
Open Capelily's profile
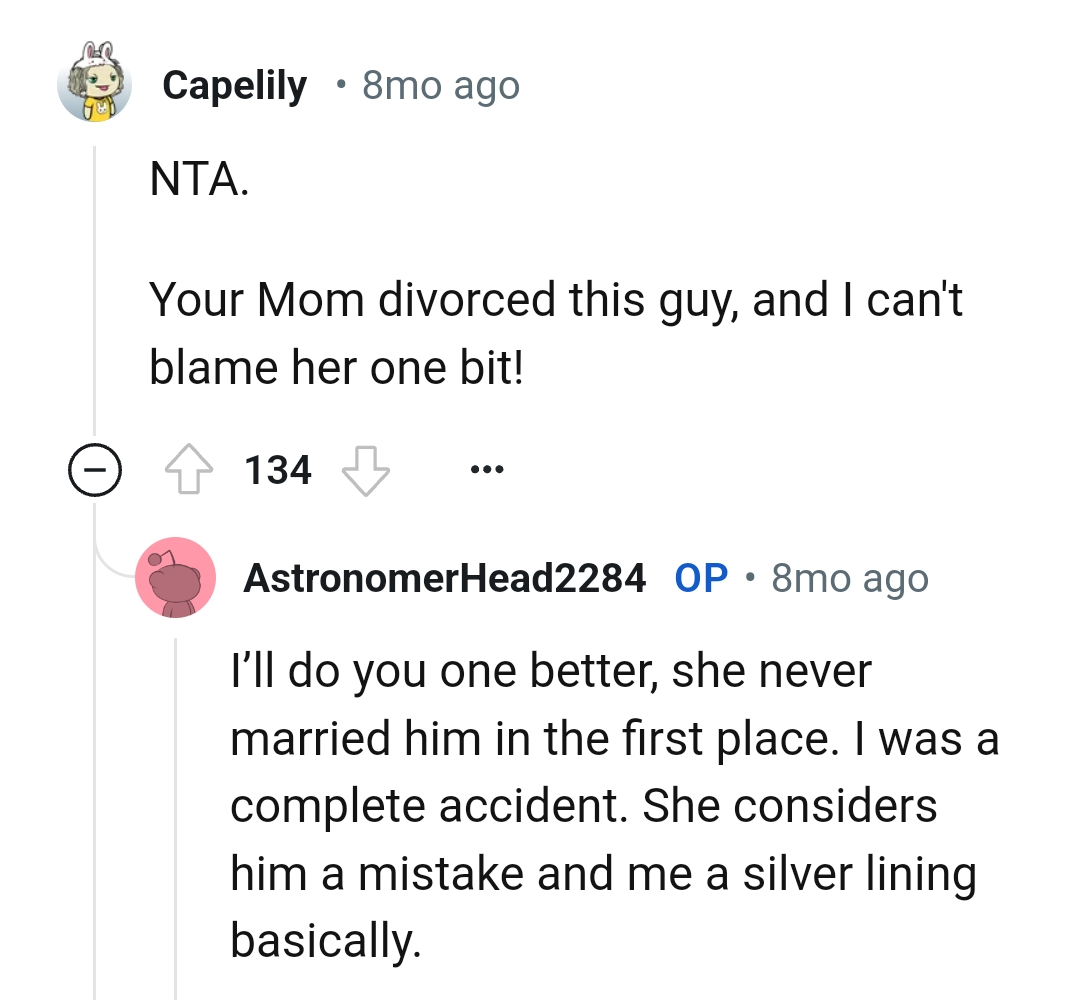pos(235,84)
